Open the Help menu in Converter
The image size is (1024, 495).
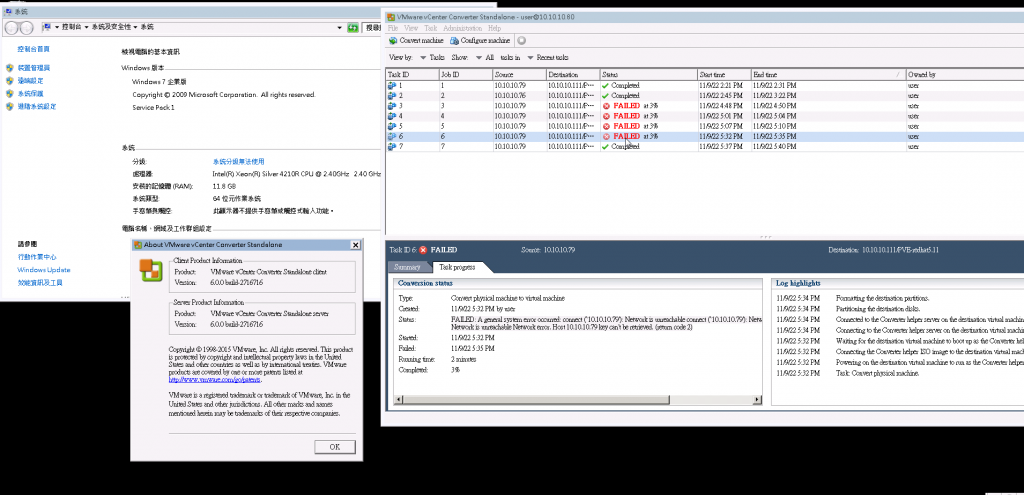494,29
